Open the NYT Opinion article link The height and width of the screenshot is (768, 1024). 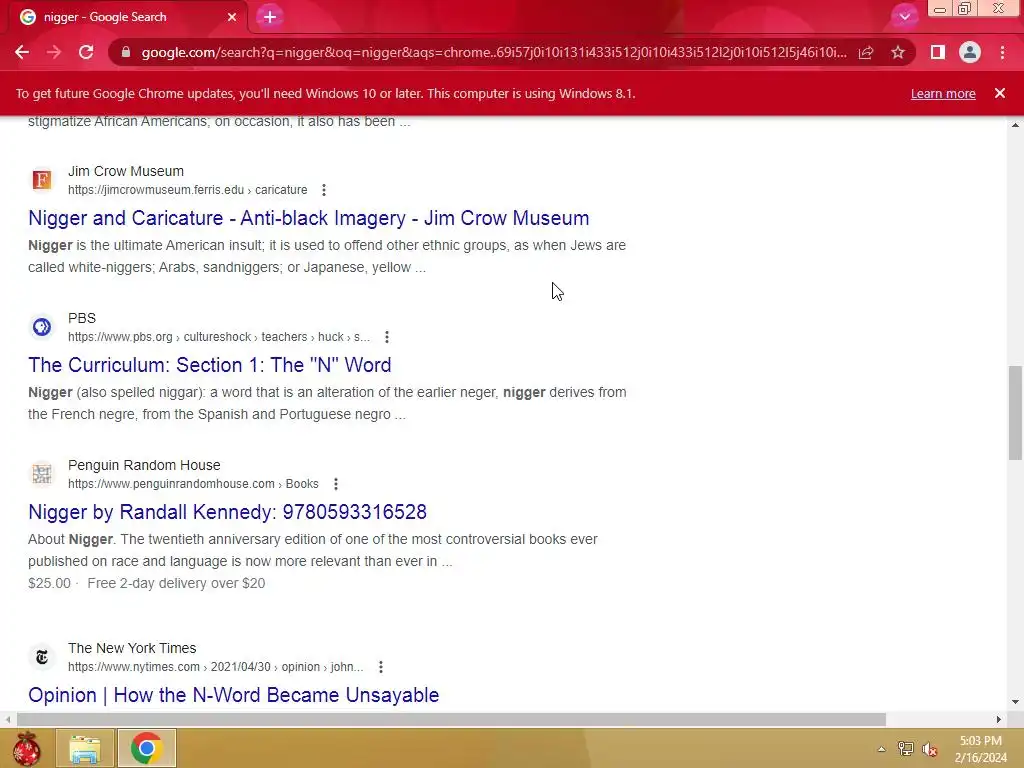[233, 695]
